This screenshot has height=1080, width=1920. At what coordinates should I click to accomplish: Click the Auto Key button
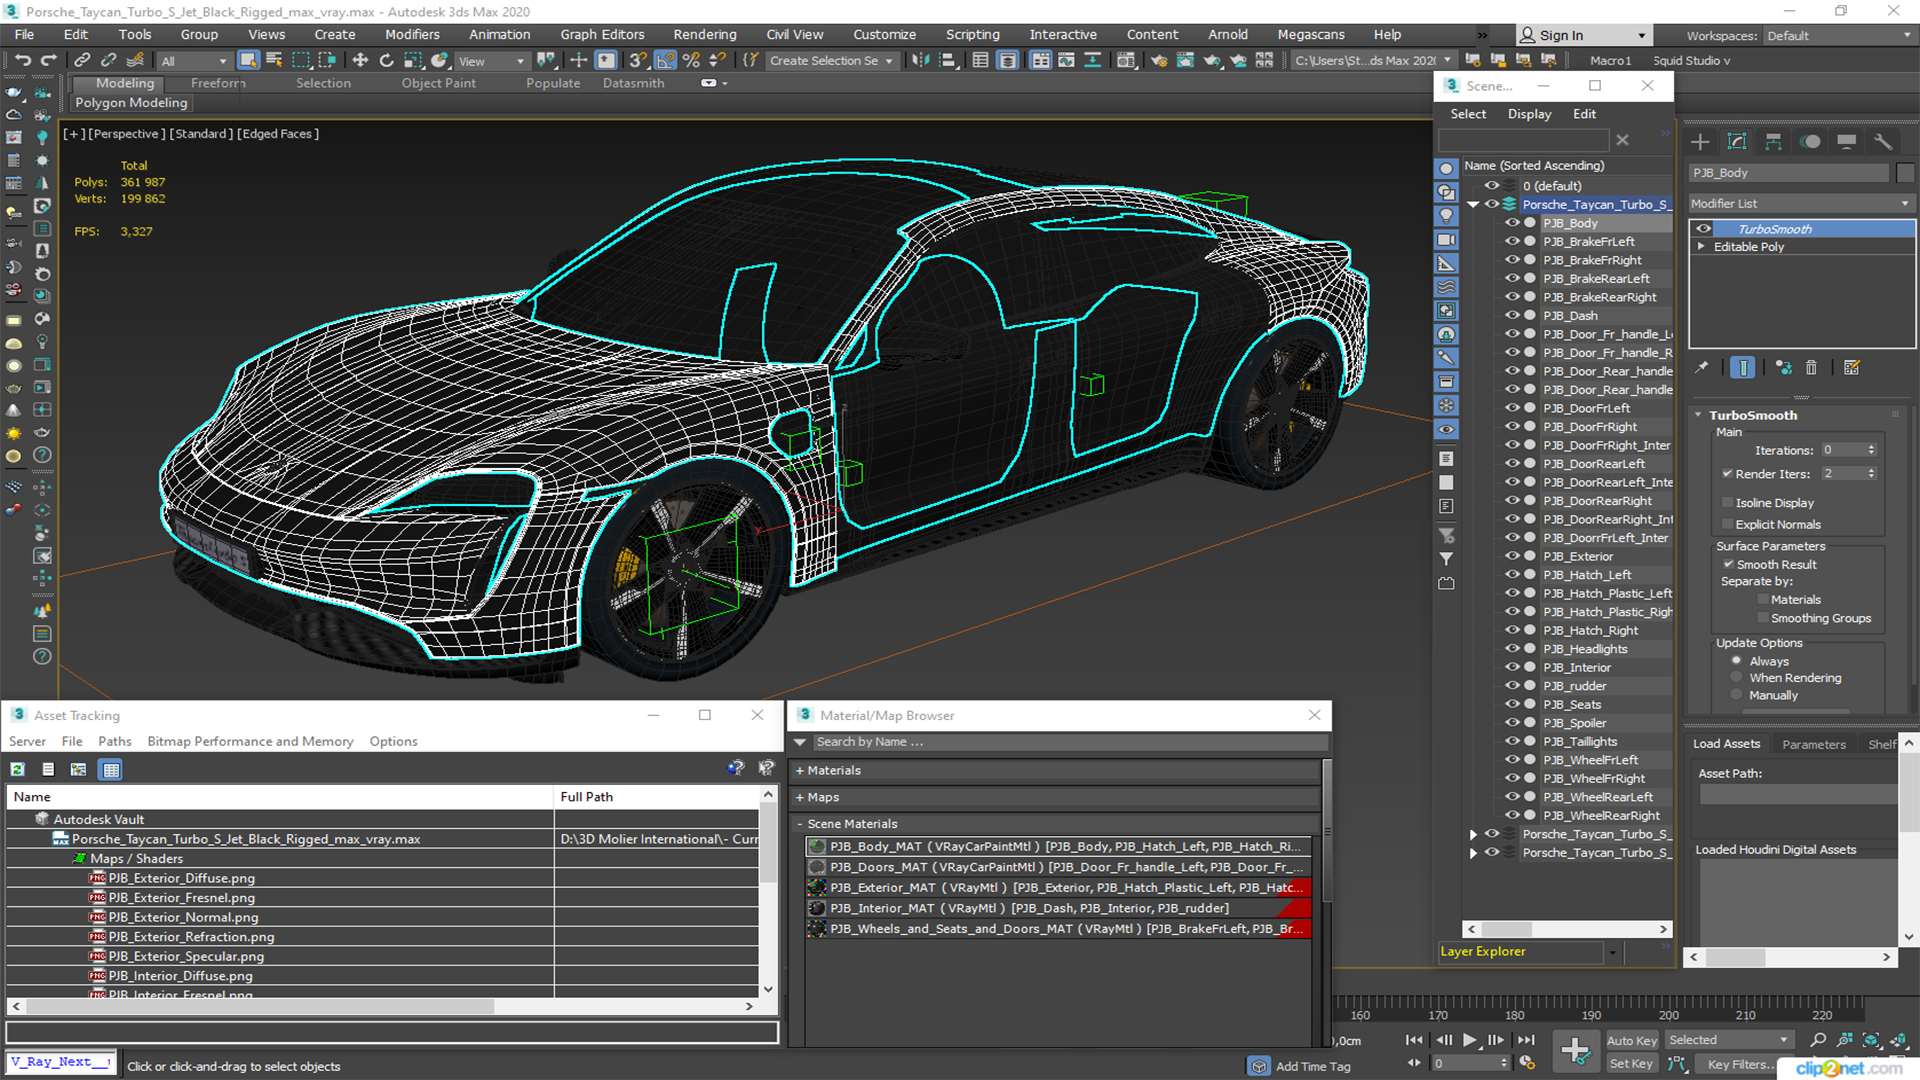(1631, 1041)
